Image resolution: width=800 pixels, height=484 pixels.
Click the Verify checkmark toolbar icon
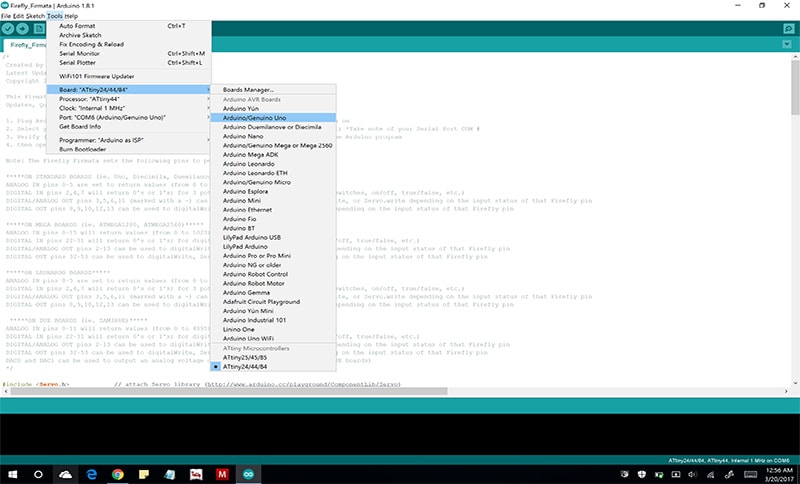point(8,29)
